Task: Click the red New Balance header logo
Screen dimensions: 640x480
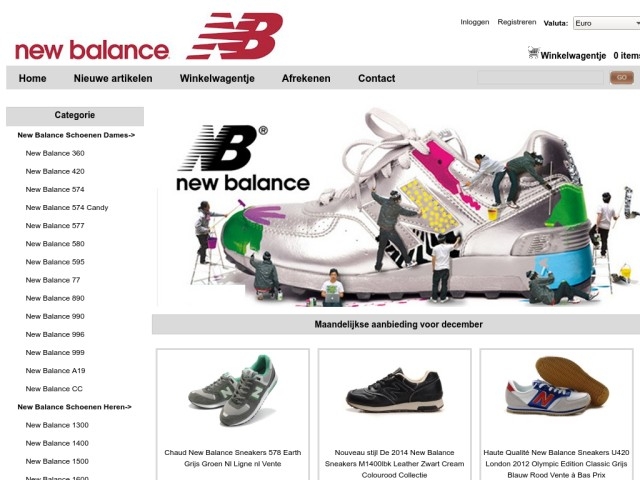Action: pyautogui.click(x=149, y=36)
